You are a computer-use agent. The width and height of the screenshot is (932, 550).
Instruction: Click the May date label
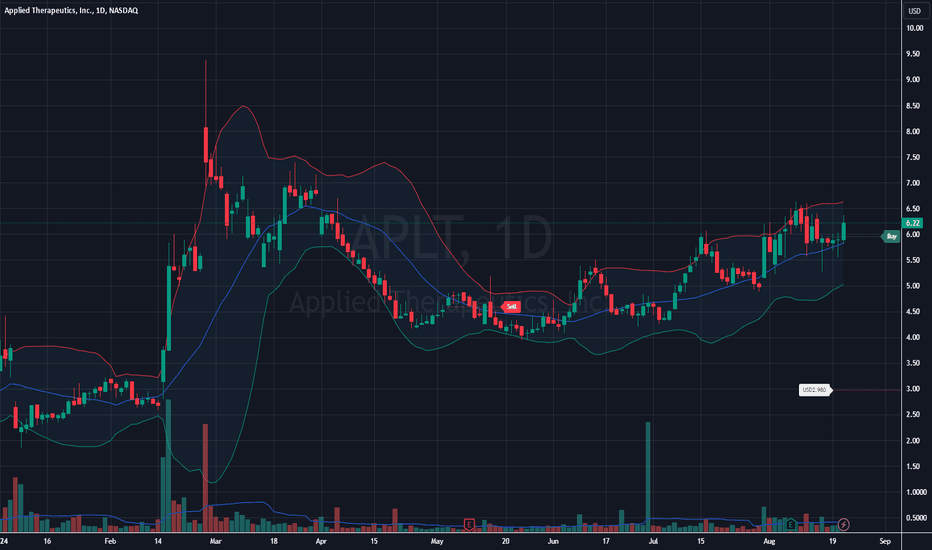(437, 541)
